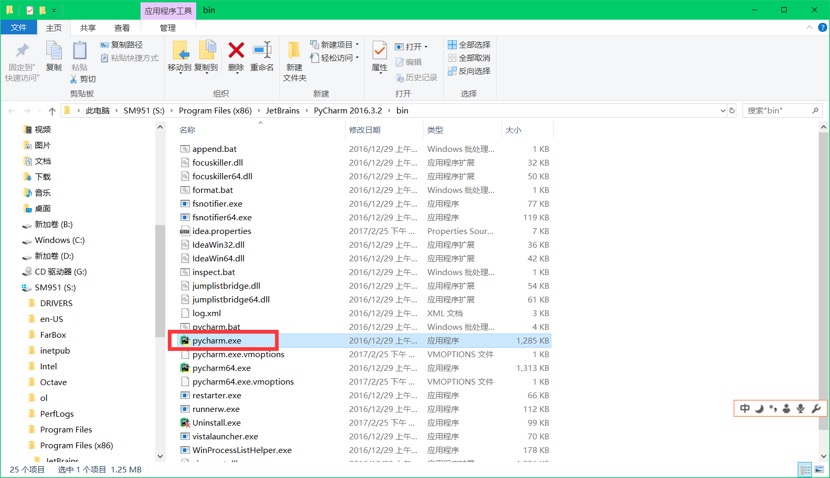Click the Rename (重命名) icon

click(x=262, y=51)
